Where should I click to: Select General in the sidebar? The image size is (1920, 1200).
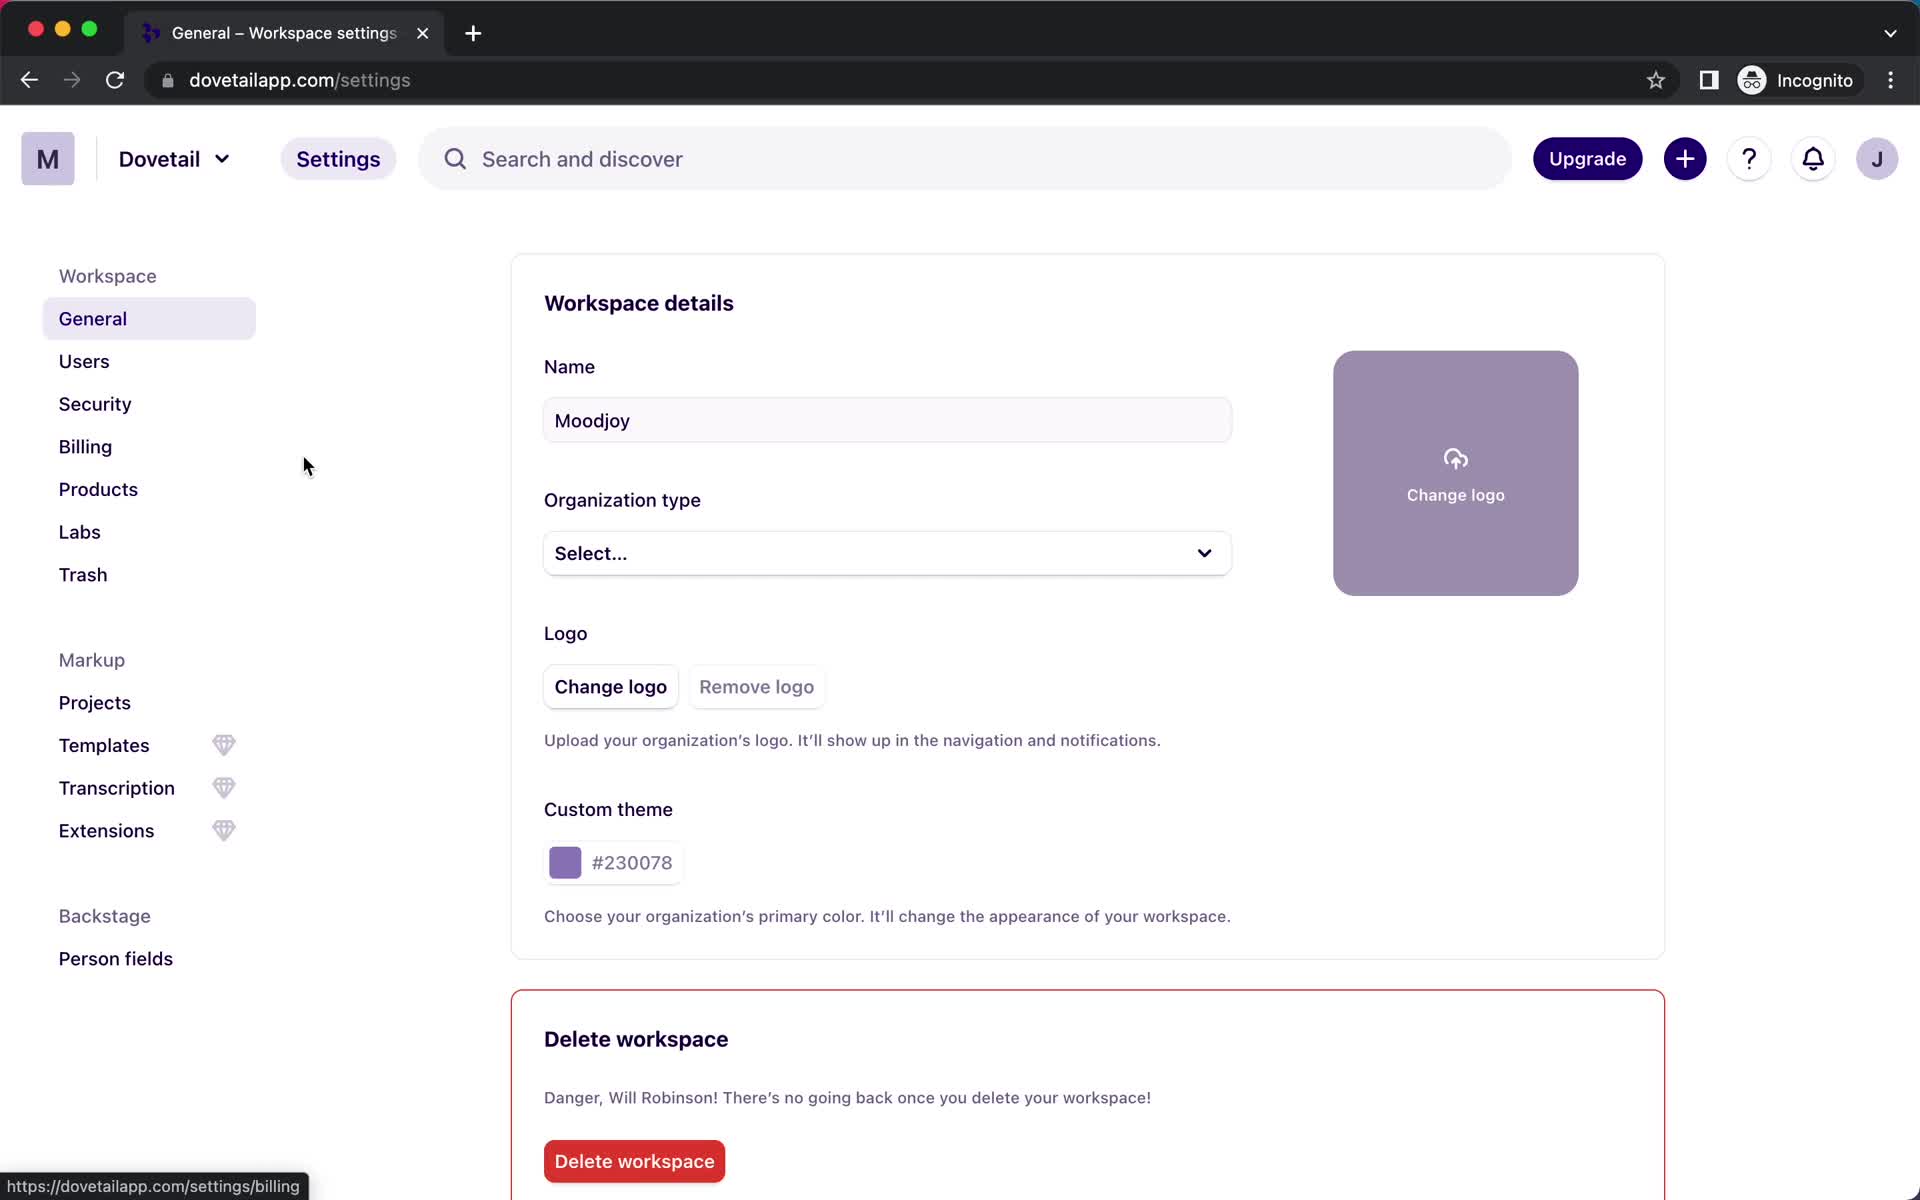pyautogui.click(x=149, y=319)
